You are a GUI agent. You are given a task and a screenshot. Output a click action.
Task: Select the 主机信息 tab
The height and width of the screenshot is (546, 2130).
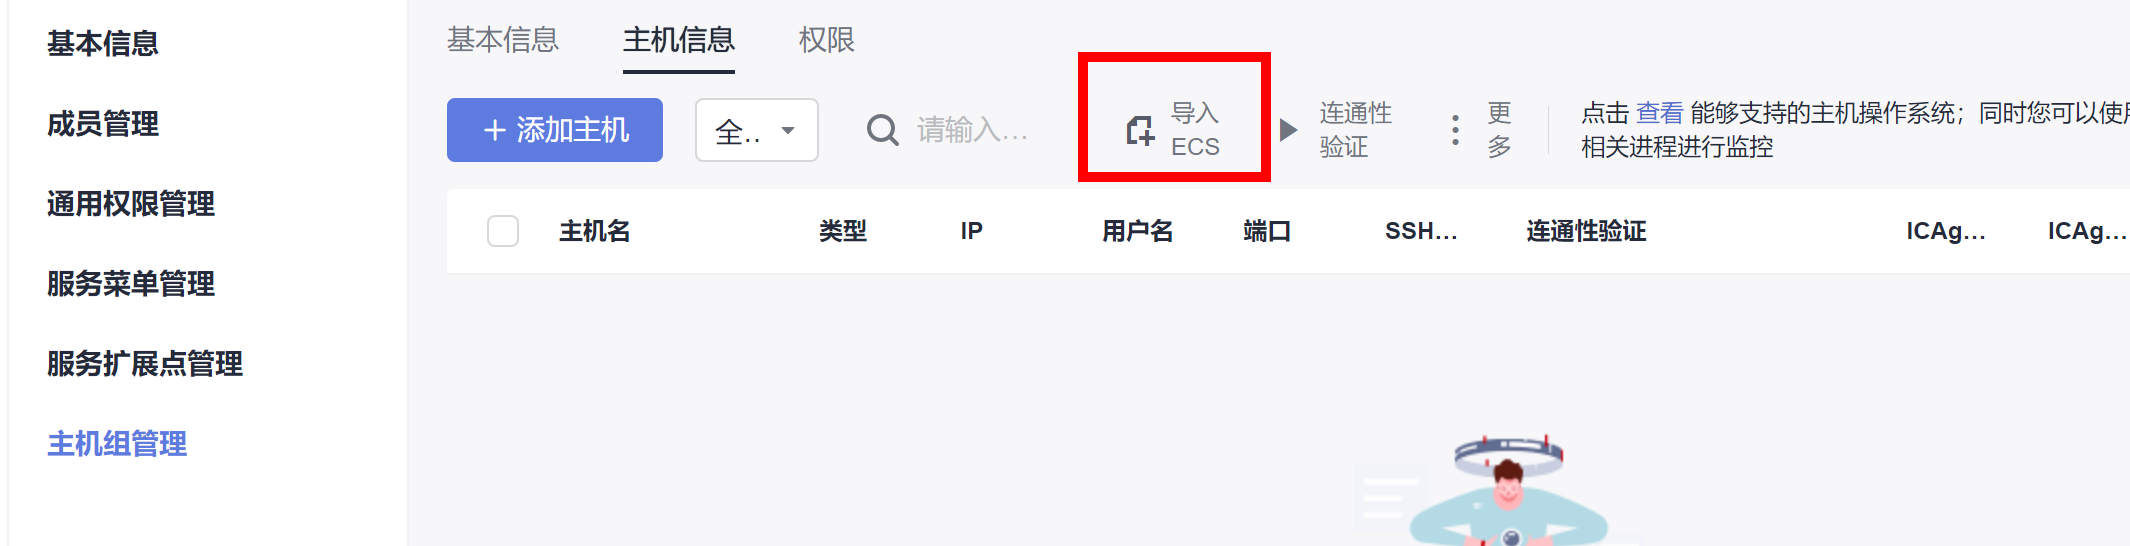pos(679,40)
